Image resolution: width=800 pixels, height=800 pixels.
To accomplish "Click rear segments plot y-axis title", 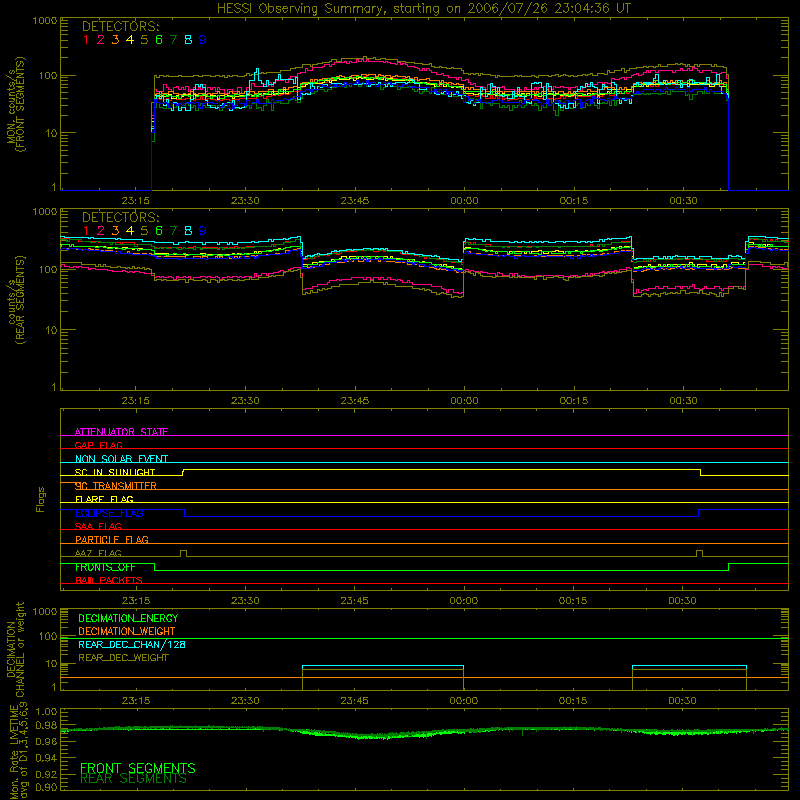I will (16, 300).
